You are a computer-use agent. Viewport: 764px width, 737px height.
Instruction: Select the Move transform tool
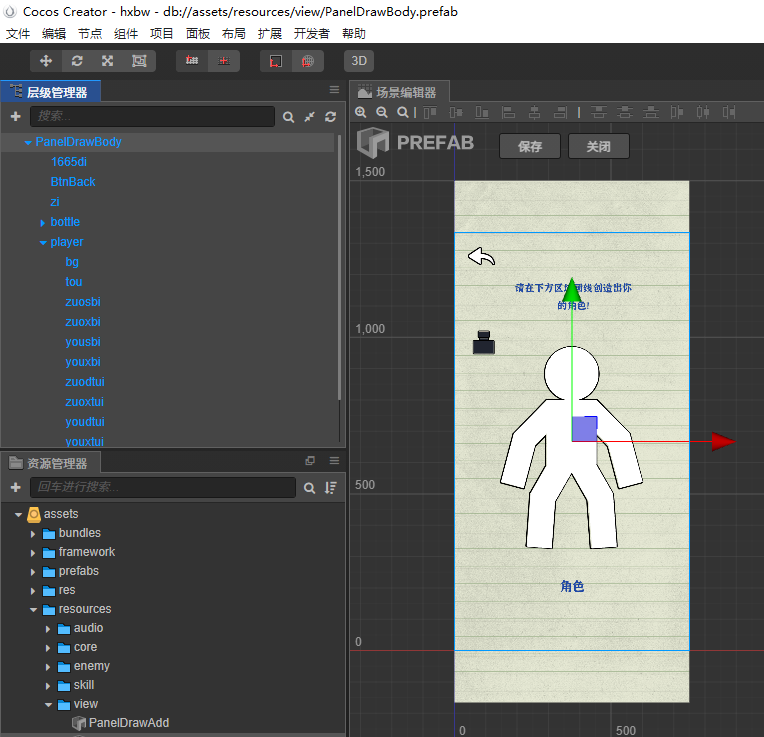(46, 61)
